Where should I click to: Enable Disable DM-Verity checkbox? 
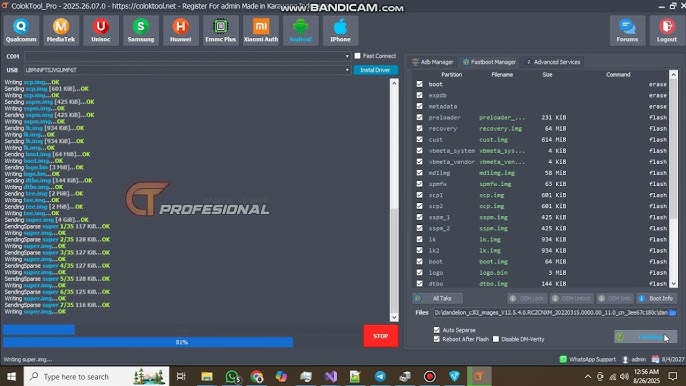coord(496,339)
